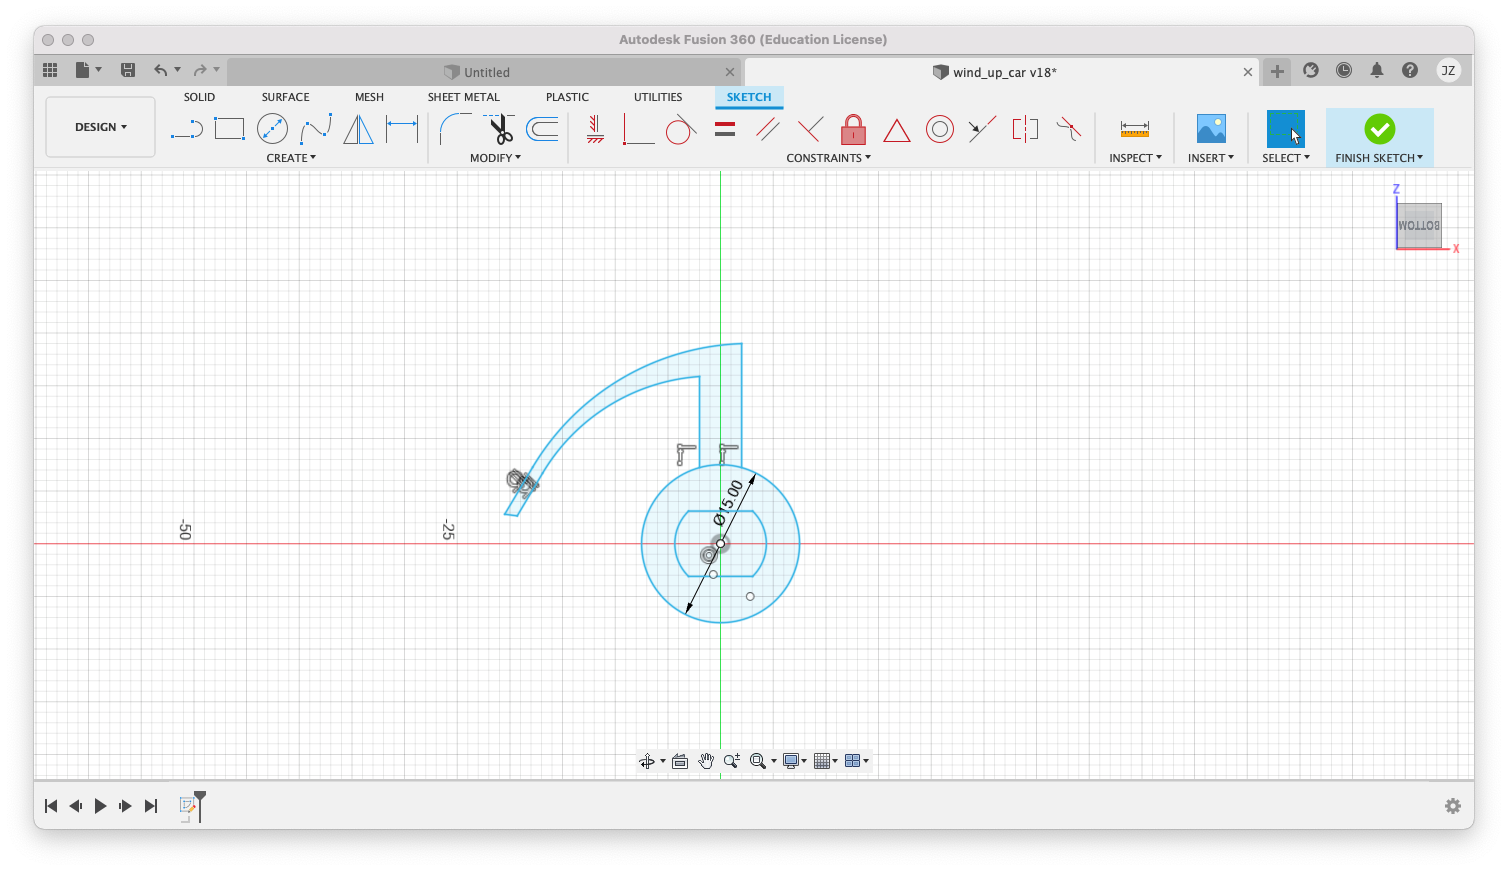The image size is (1508, 871).
Task: Undo the last action
Action: coord(160,70)
